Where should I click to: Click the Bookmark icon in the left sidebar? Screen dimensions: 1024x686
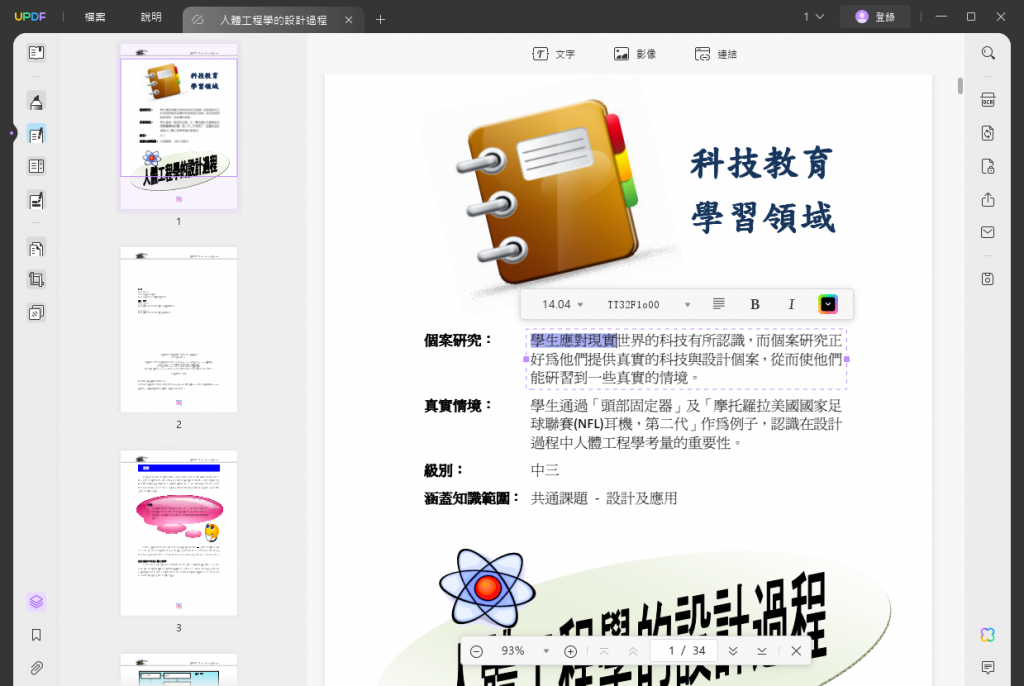click(36, 634)
